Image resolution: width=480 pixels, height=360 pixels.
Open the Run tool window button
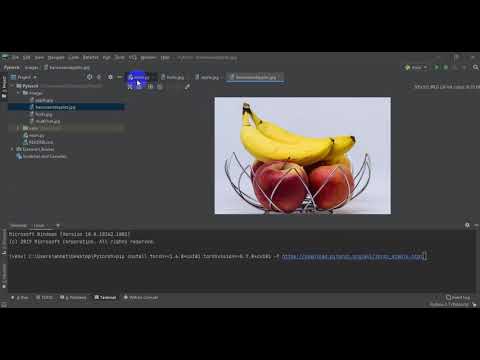click(x=20, y=297)
